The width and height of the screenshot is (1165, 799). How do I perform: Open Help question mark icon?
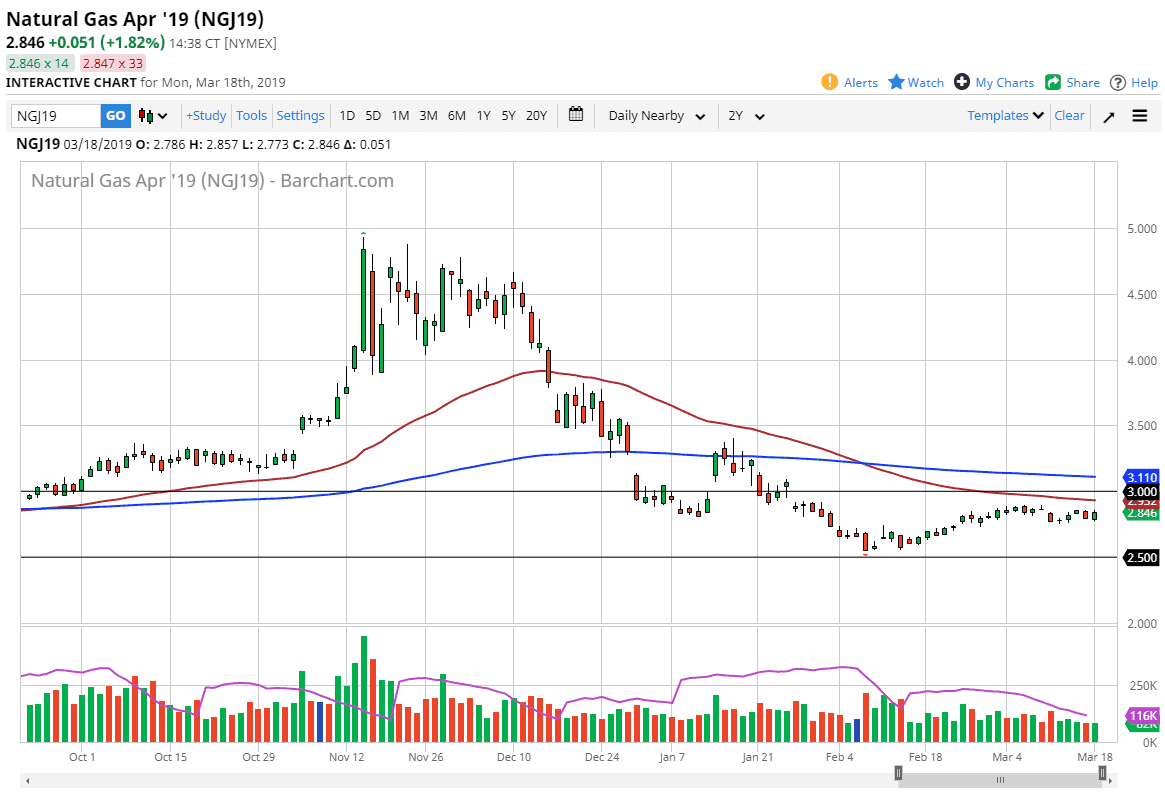tap(1118, 82)
